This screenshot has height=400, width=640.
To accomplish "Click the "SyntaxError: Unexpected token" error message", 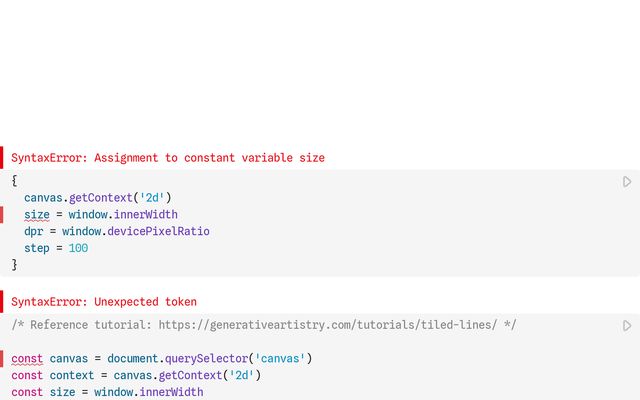I will click(x=104, y=302).
